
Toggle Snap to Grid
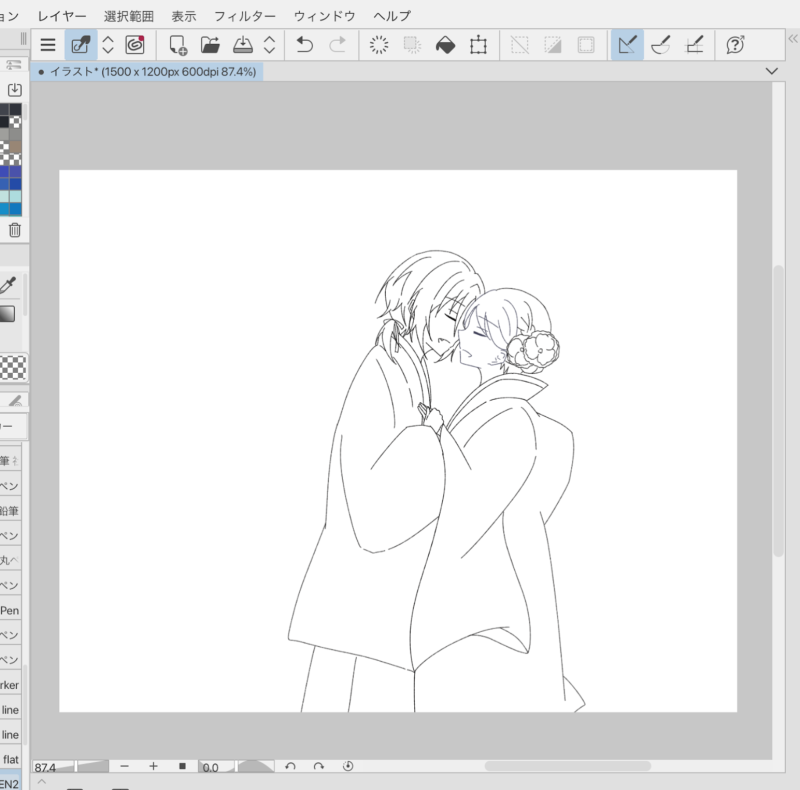tap(694, 45)
